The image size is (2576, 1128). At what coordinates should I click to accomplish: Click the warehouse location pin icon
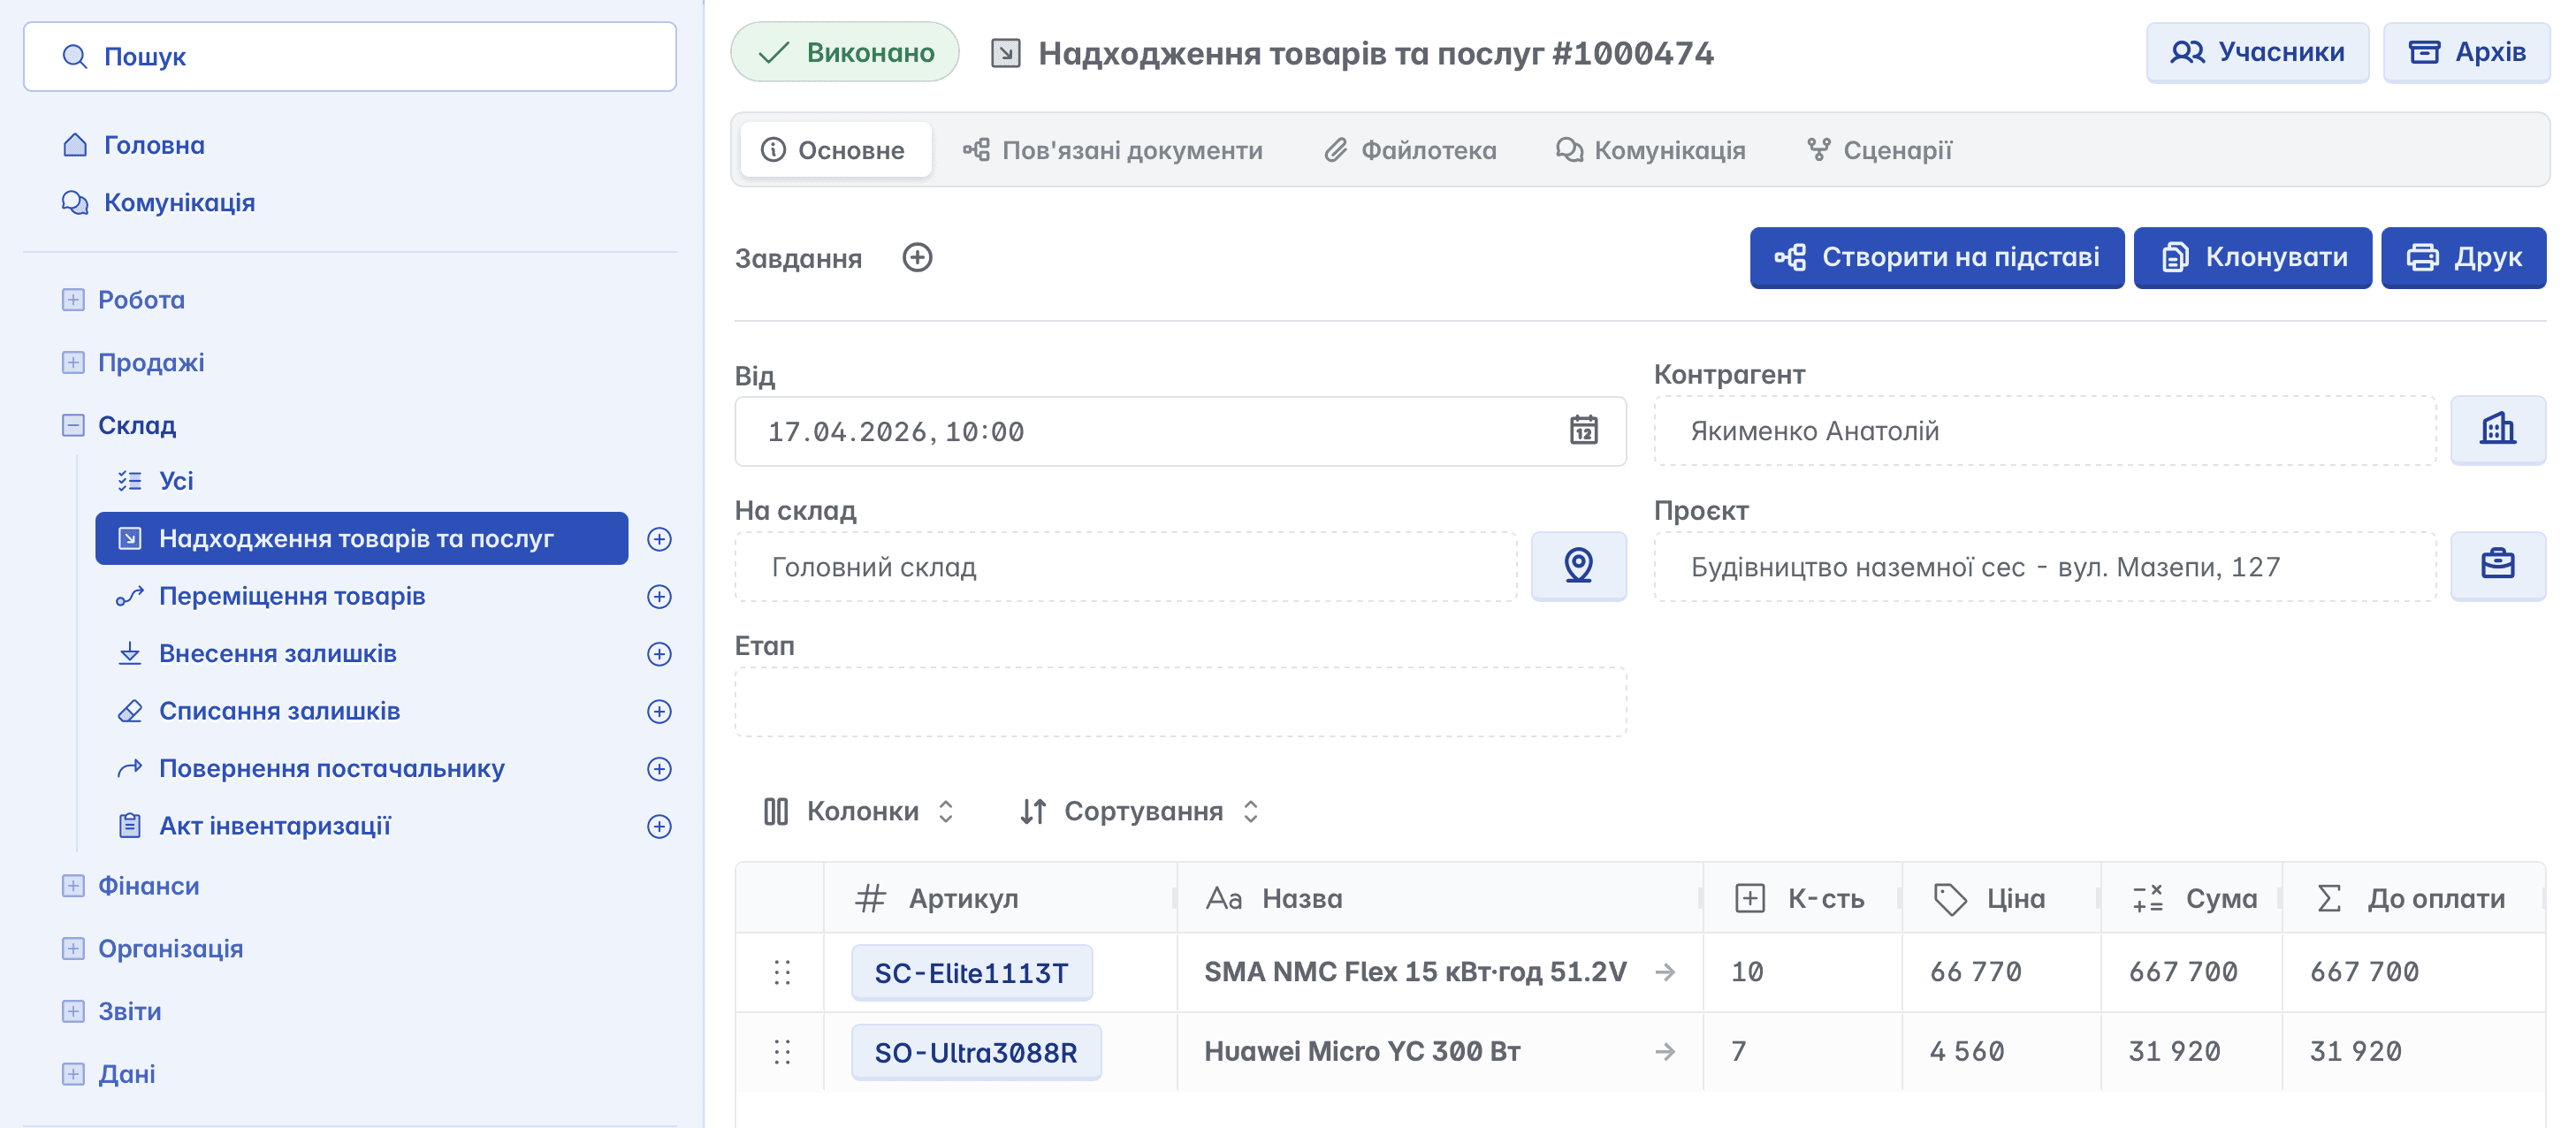point(1578,566)
